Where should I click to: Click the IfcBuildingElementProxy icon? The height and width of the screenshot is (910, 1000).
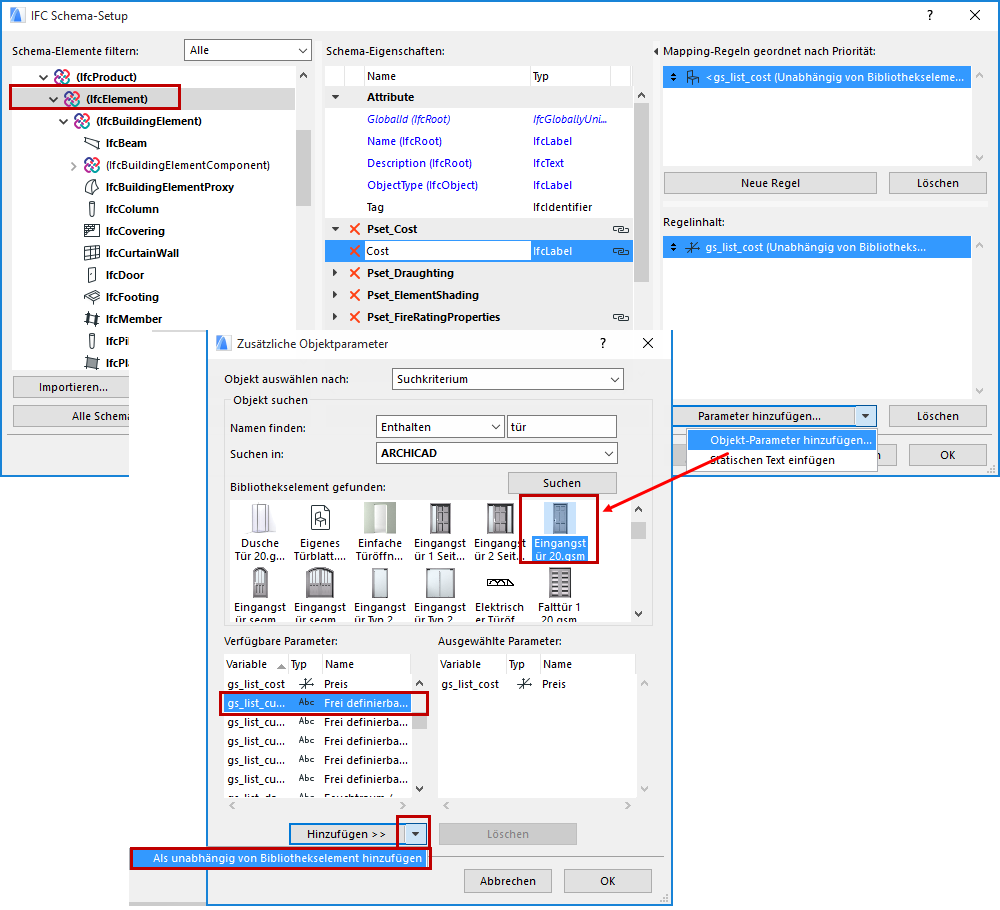pyautogui.click(x=92, y=187)
